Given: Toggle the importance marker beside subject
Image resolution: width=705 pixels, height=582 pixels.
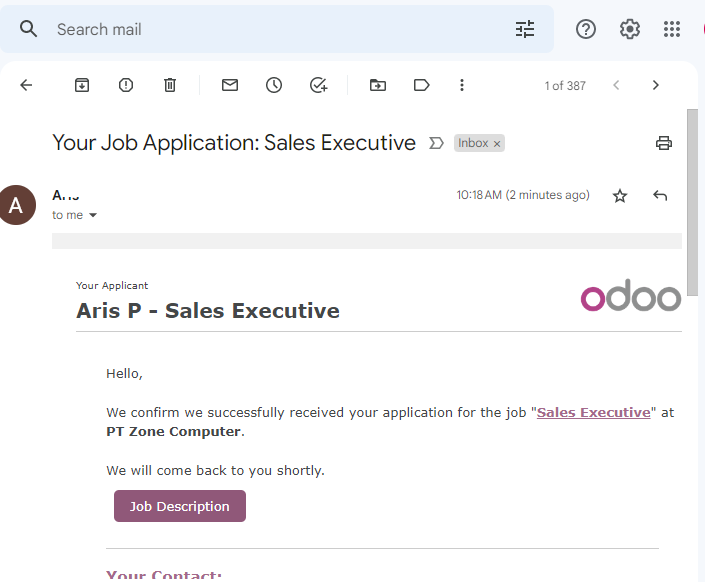Looking at the screenshot, I should (436, 143).
